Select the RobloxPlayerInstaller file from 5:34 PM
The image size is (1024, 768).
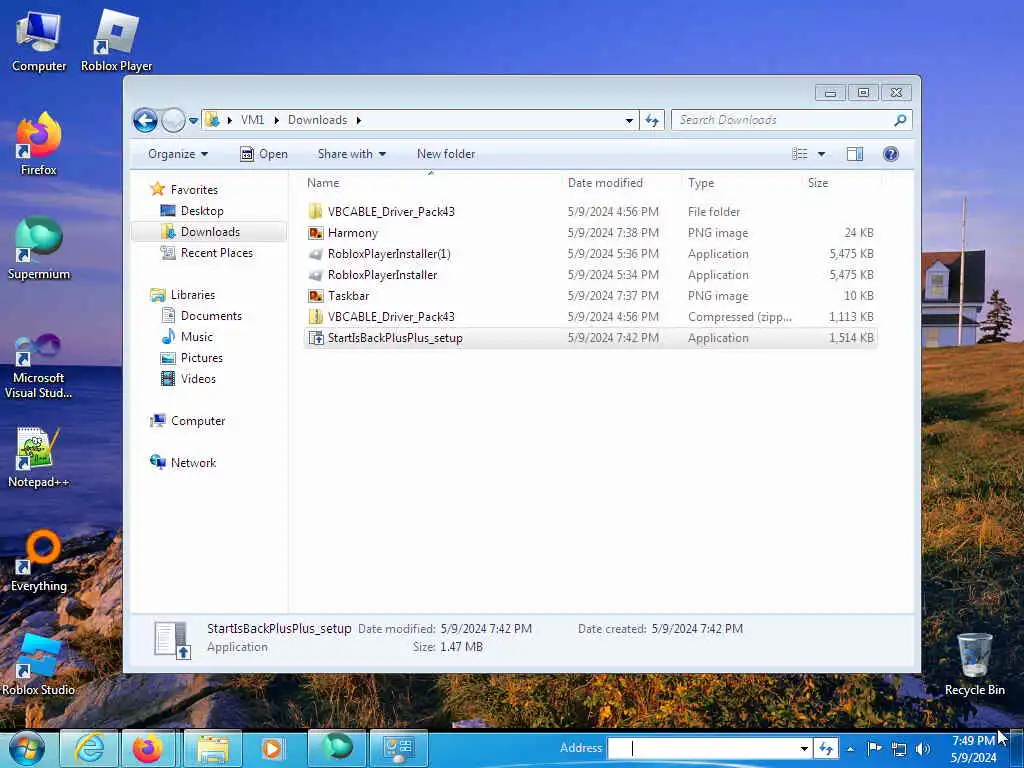click(590, 275)
